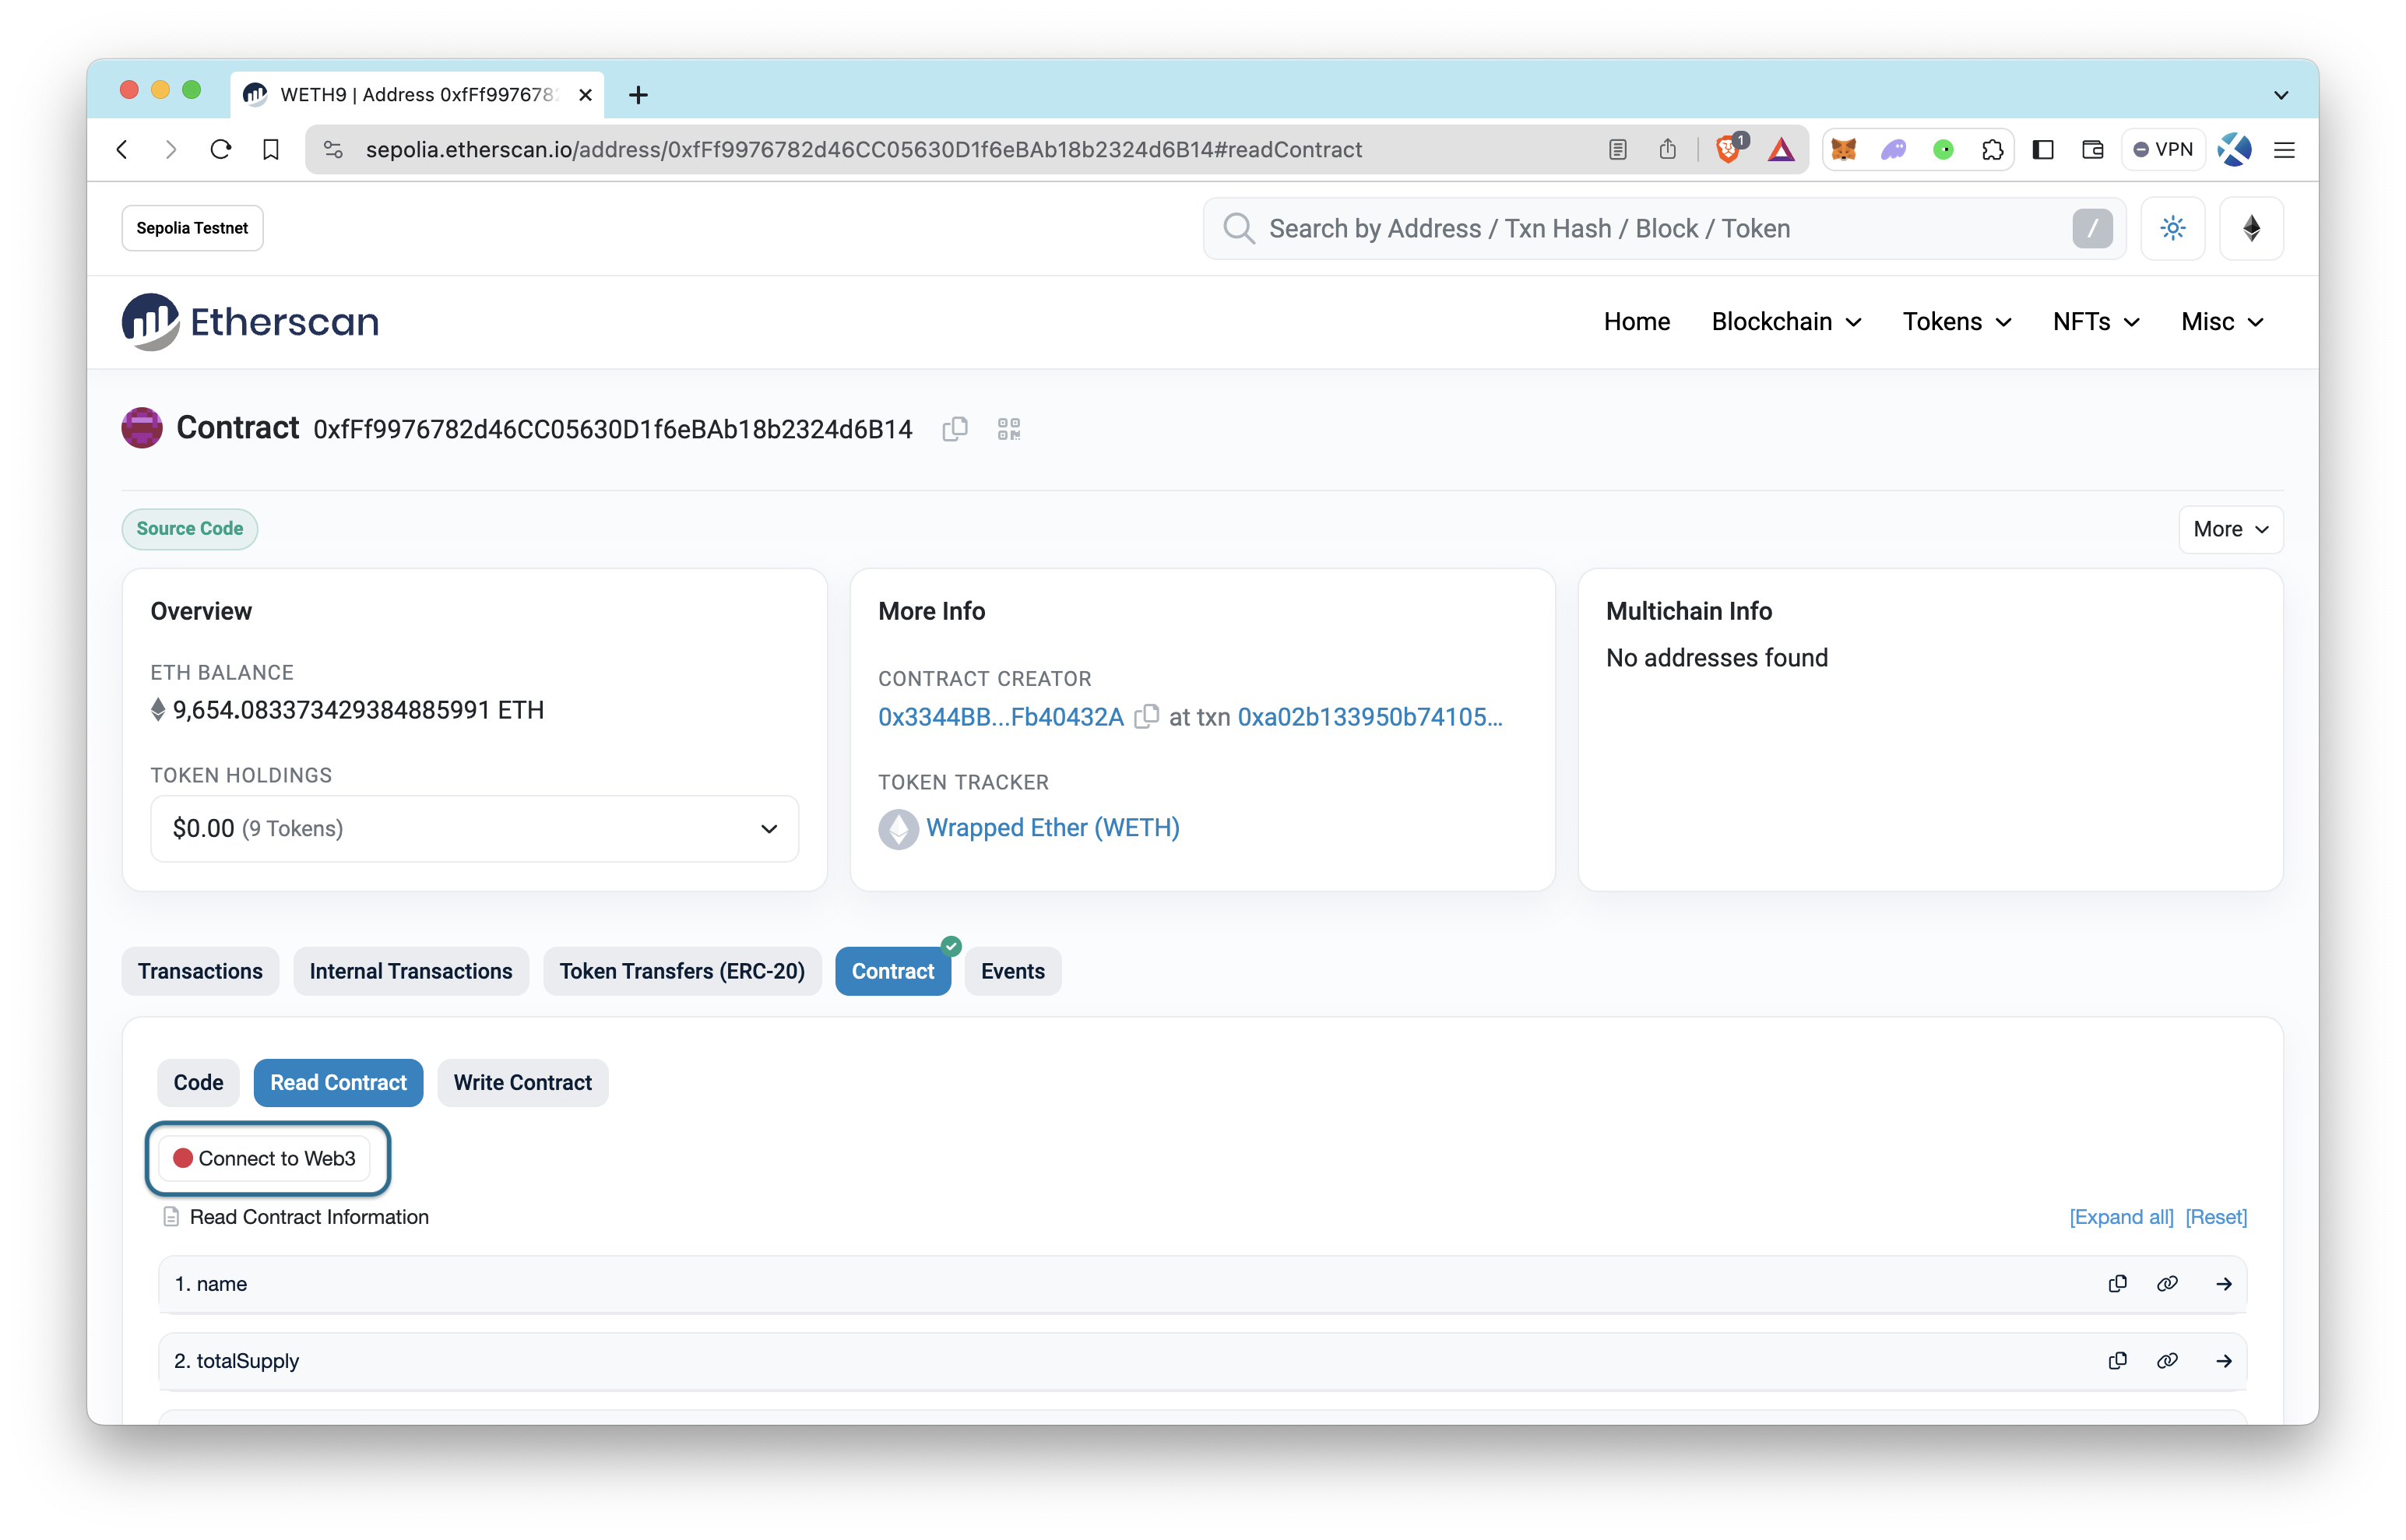Click the Reset link
The image size is (2406, 1540).
(x=2216, y=1217)
